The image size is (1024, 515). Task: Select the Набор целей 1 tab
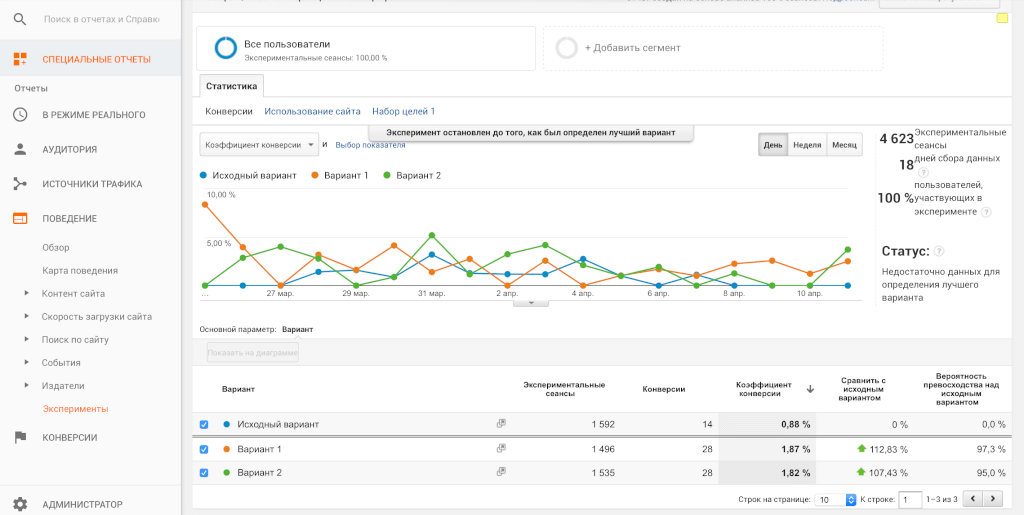click(403, 112)
